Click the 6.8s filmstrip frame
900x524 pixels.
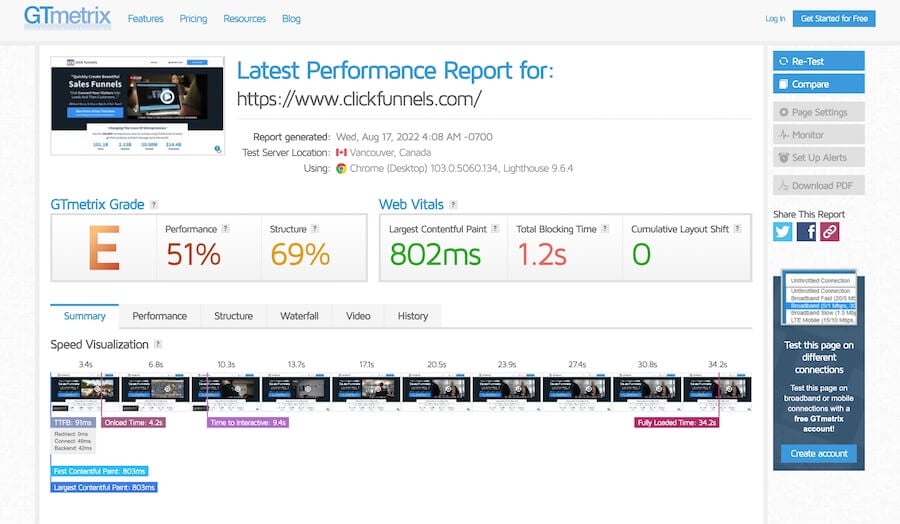click(156, 393)
